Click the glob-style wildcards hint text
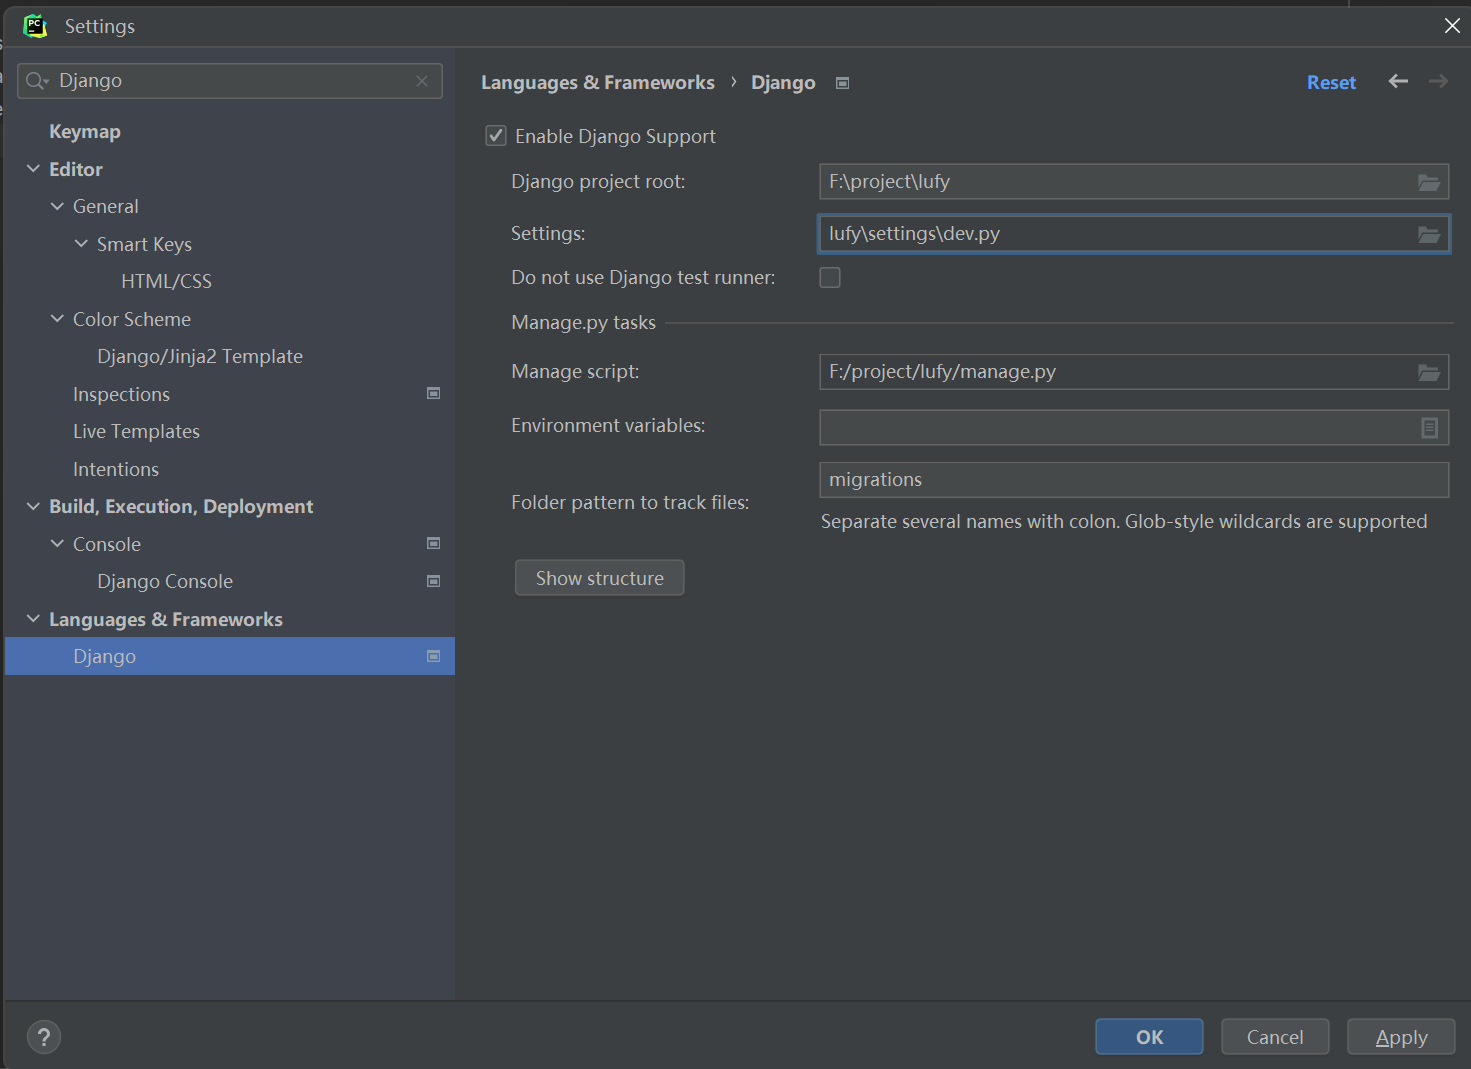Image resolution: width=1471 pixels, height=1069 pixels. [1124, 521]
